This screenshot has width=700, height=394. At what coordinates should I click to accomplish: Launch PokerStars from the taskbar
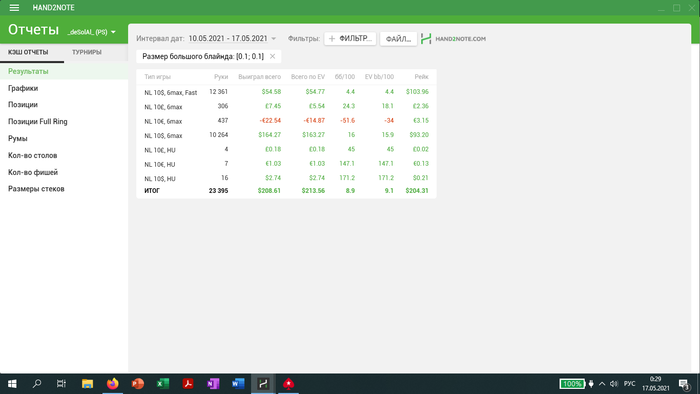click(288, 384)
